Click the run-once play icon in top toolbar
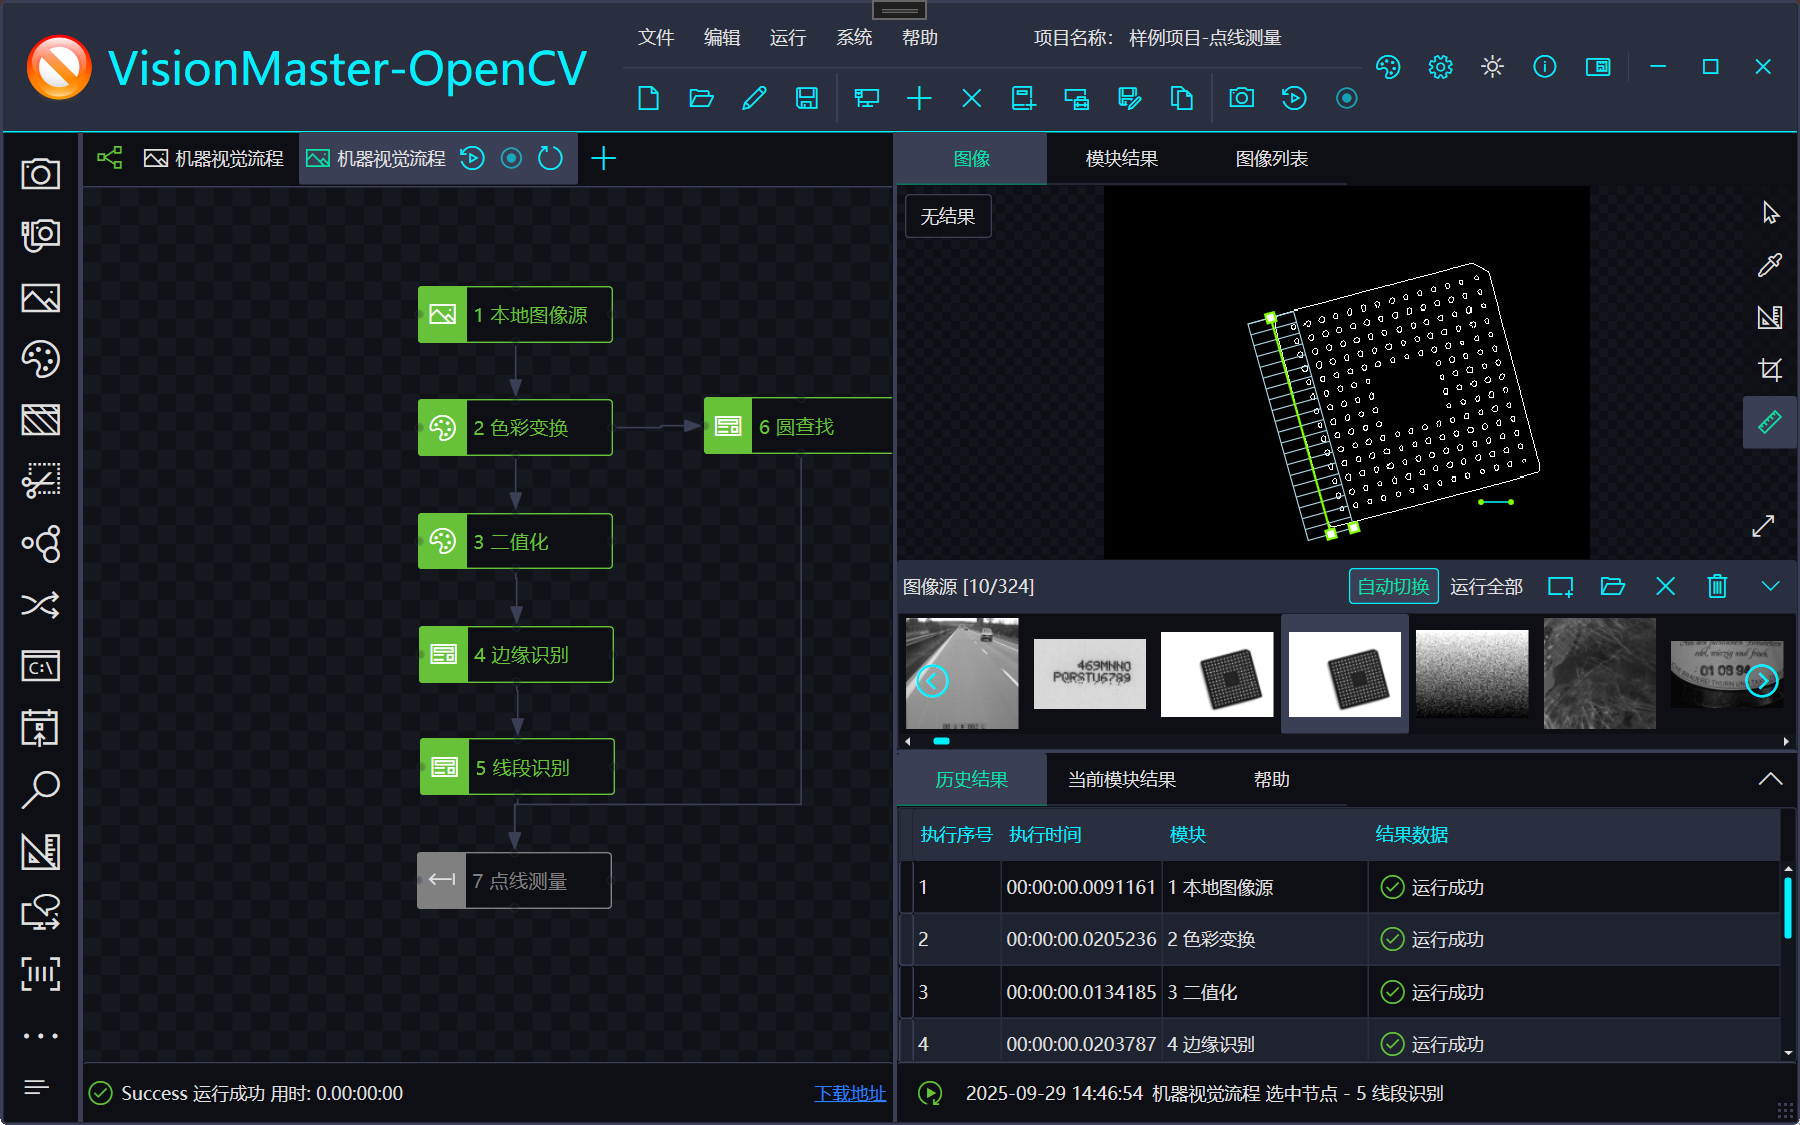The height and width of the screenshot is (1125, 1800). 1294,98
